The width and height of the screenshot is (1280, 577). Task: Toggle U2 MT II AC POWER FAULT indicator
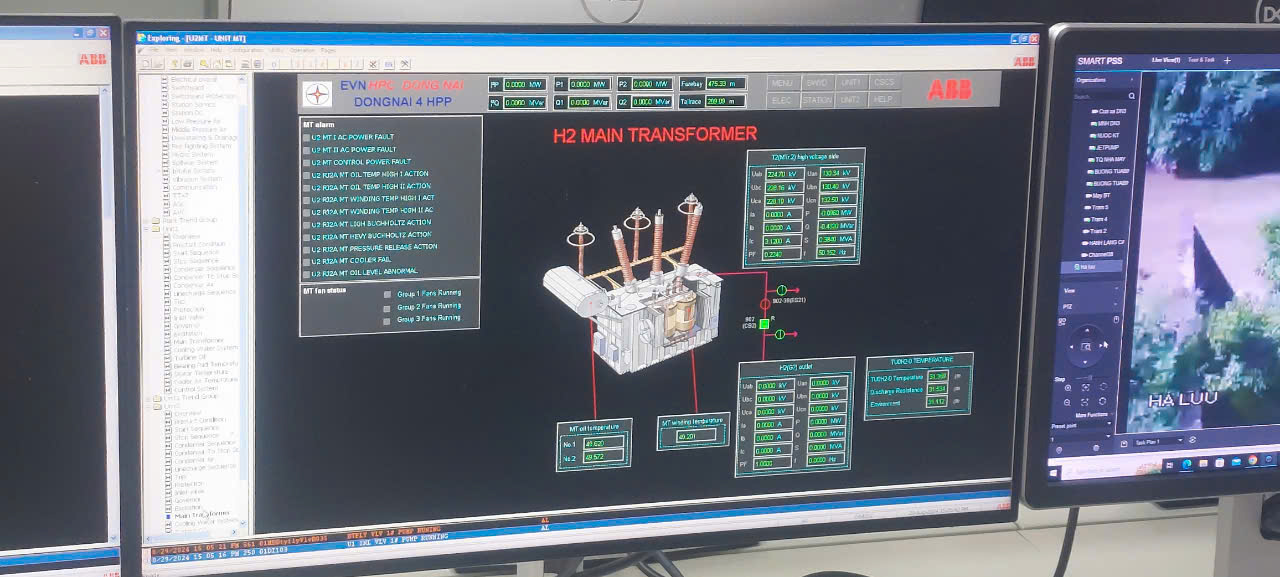[x=306, y=149]
